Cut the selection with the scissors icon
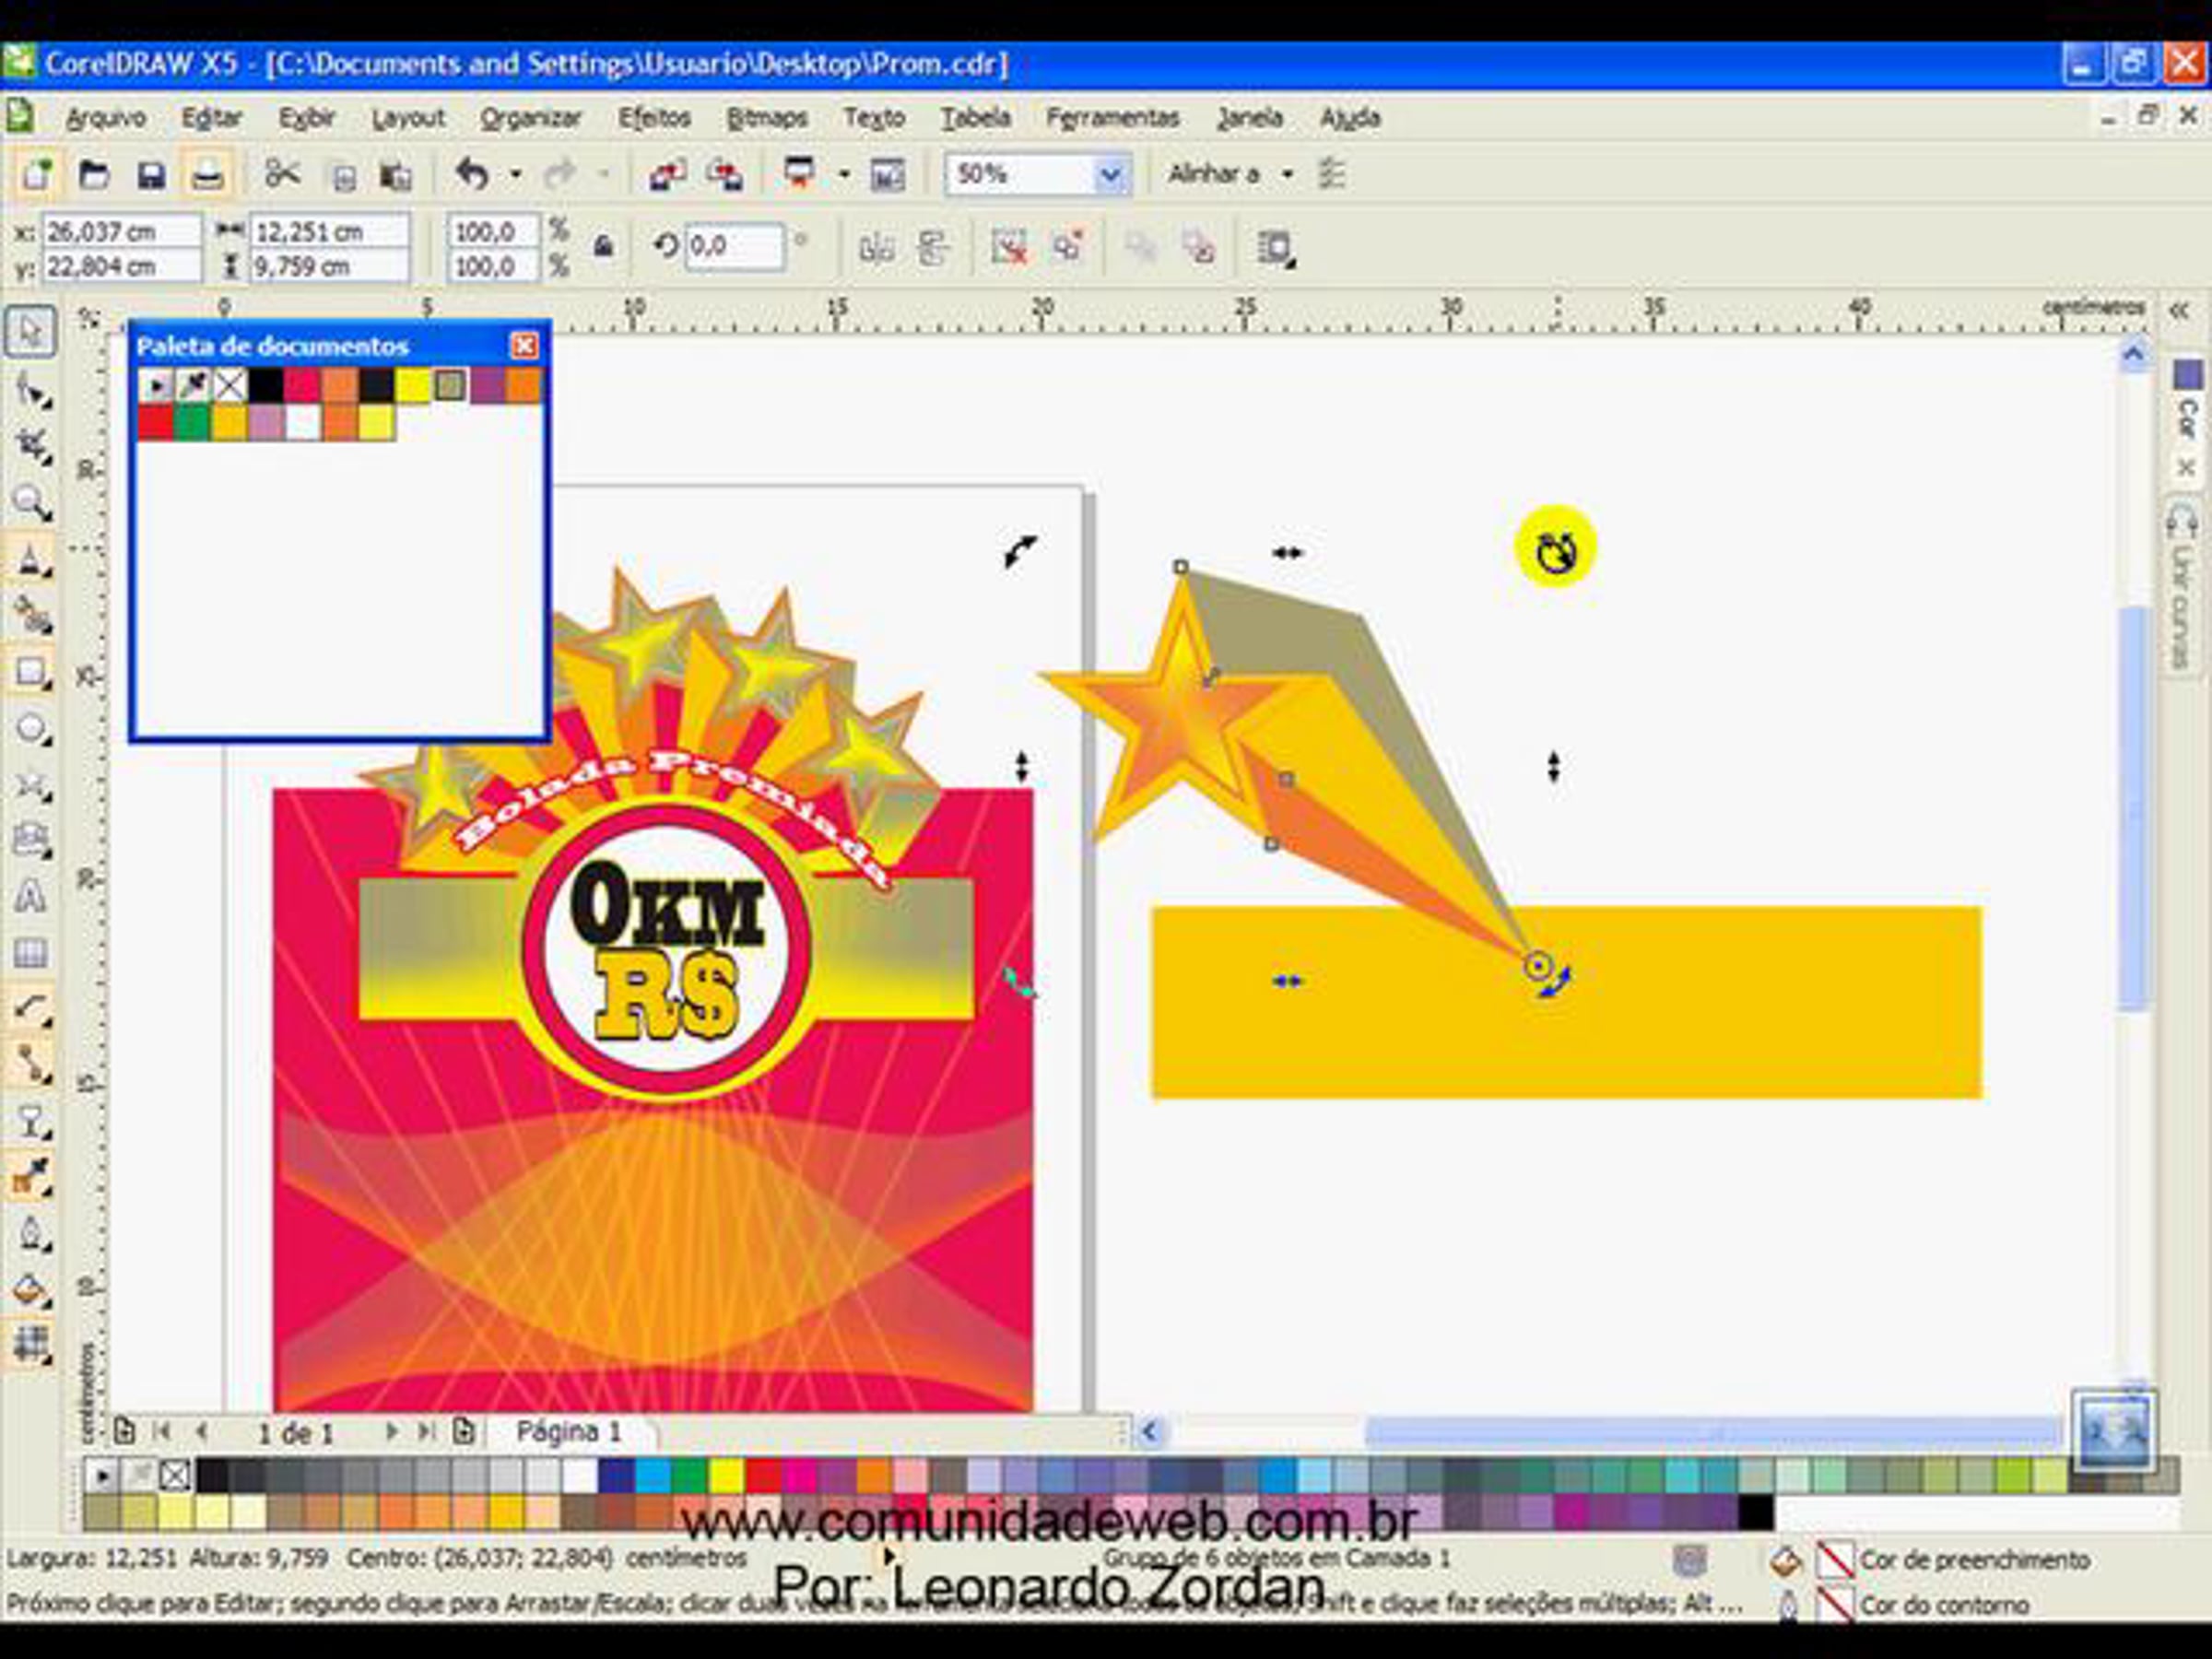 tap(282, 175)
